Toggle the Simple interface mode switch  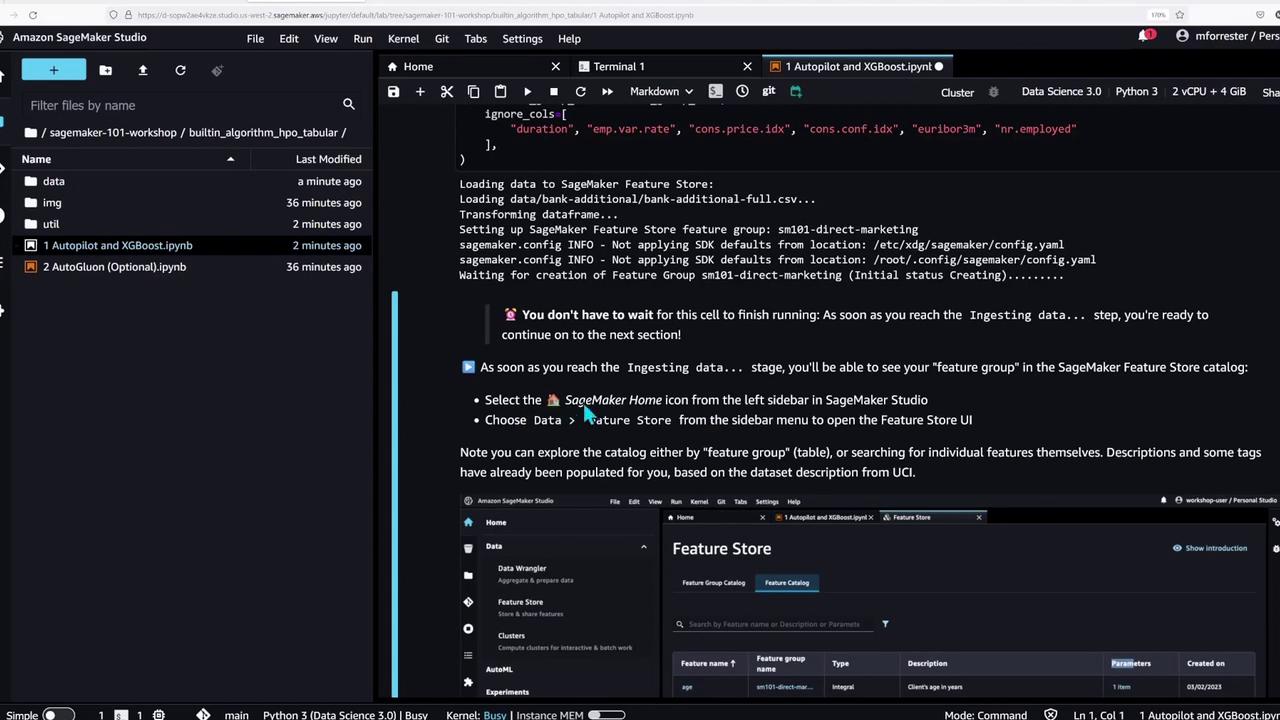pos(58,715)
